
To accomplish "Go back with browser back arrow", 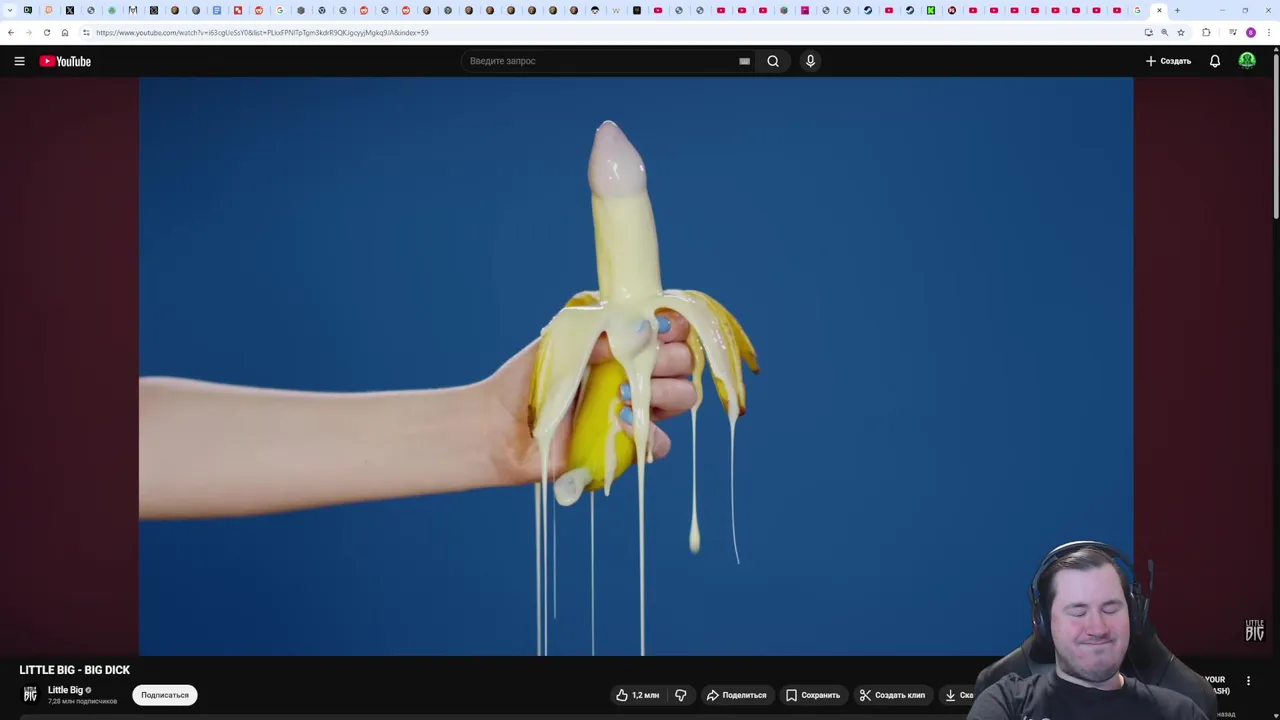I will (x=11, y=32).
